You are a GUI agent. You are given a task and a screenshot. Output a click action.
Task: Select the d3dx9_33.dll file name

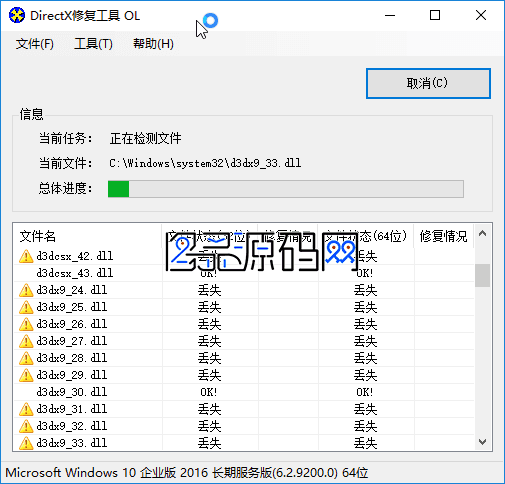[x=72, y=443]
